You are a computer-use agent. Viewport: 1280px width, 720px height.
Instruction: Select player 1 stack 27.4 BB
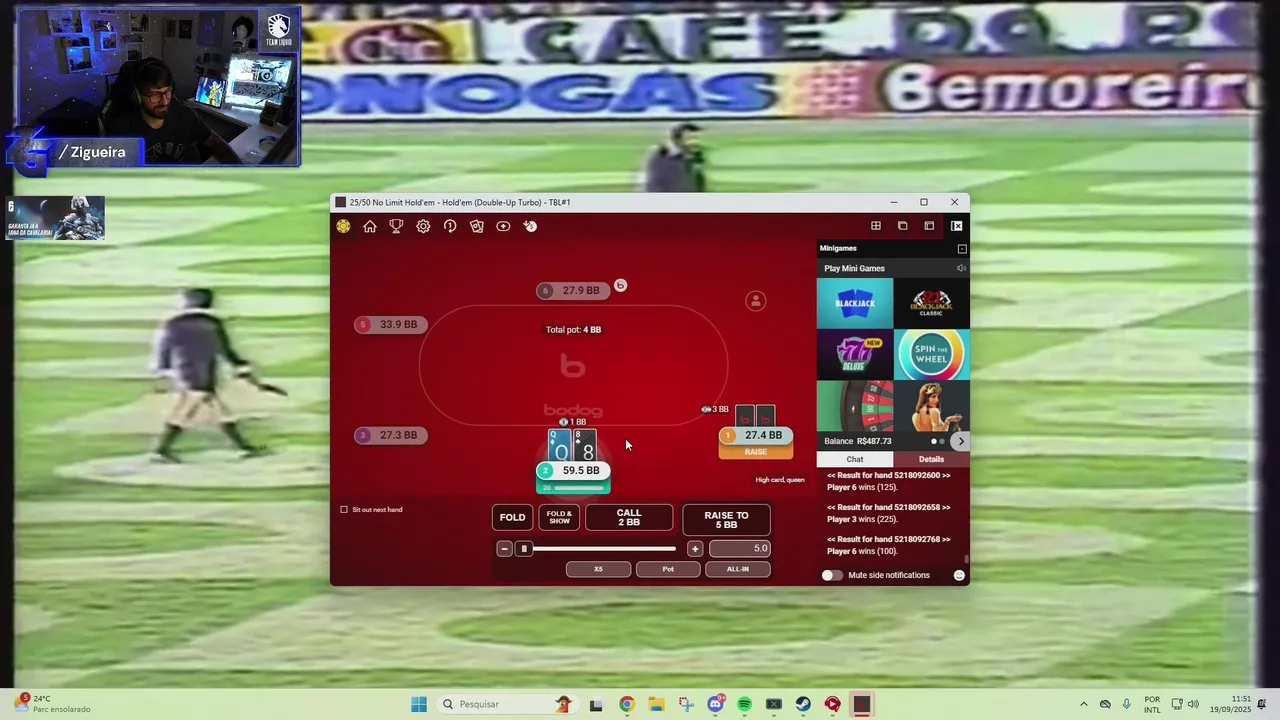coord(756,436)
